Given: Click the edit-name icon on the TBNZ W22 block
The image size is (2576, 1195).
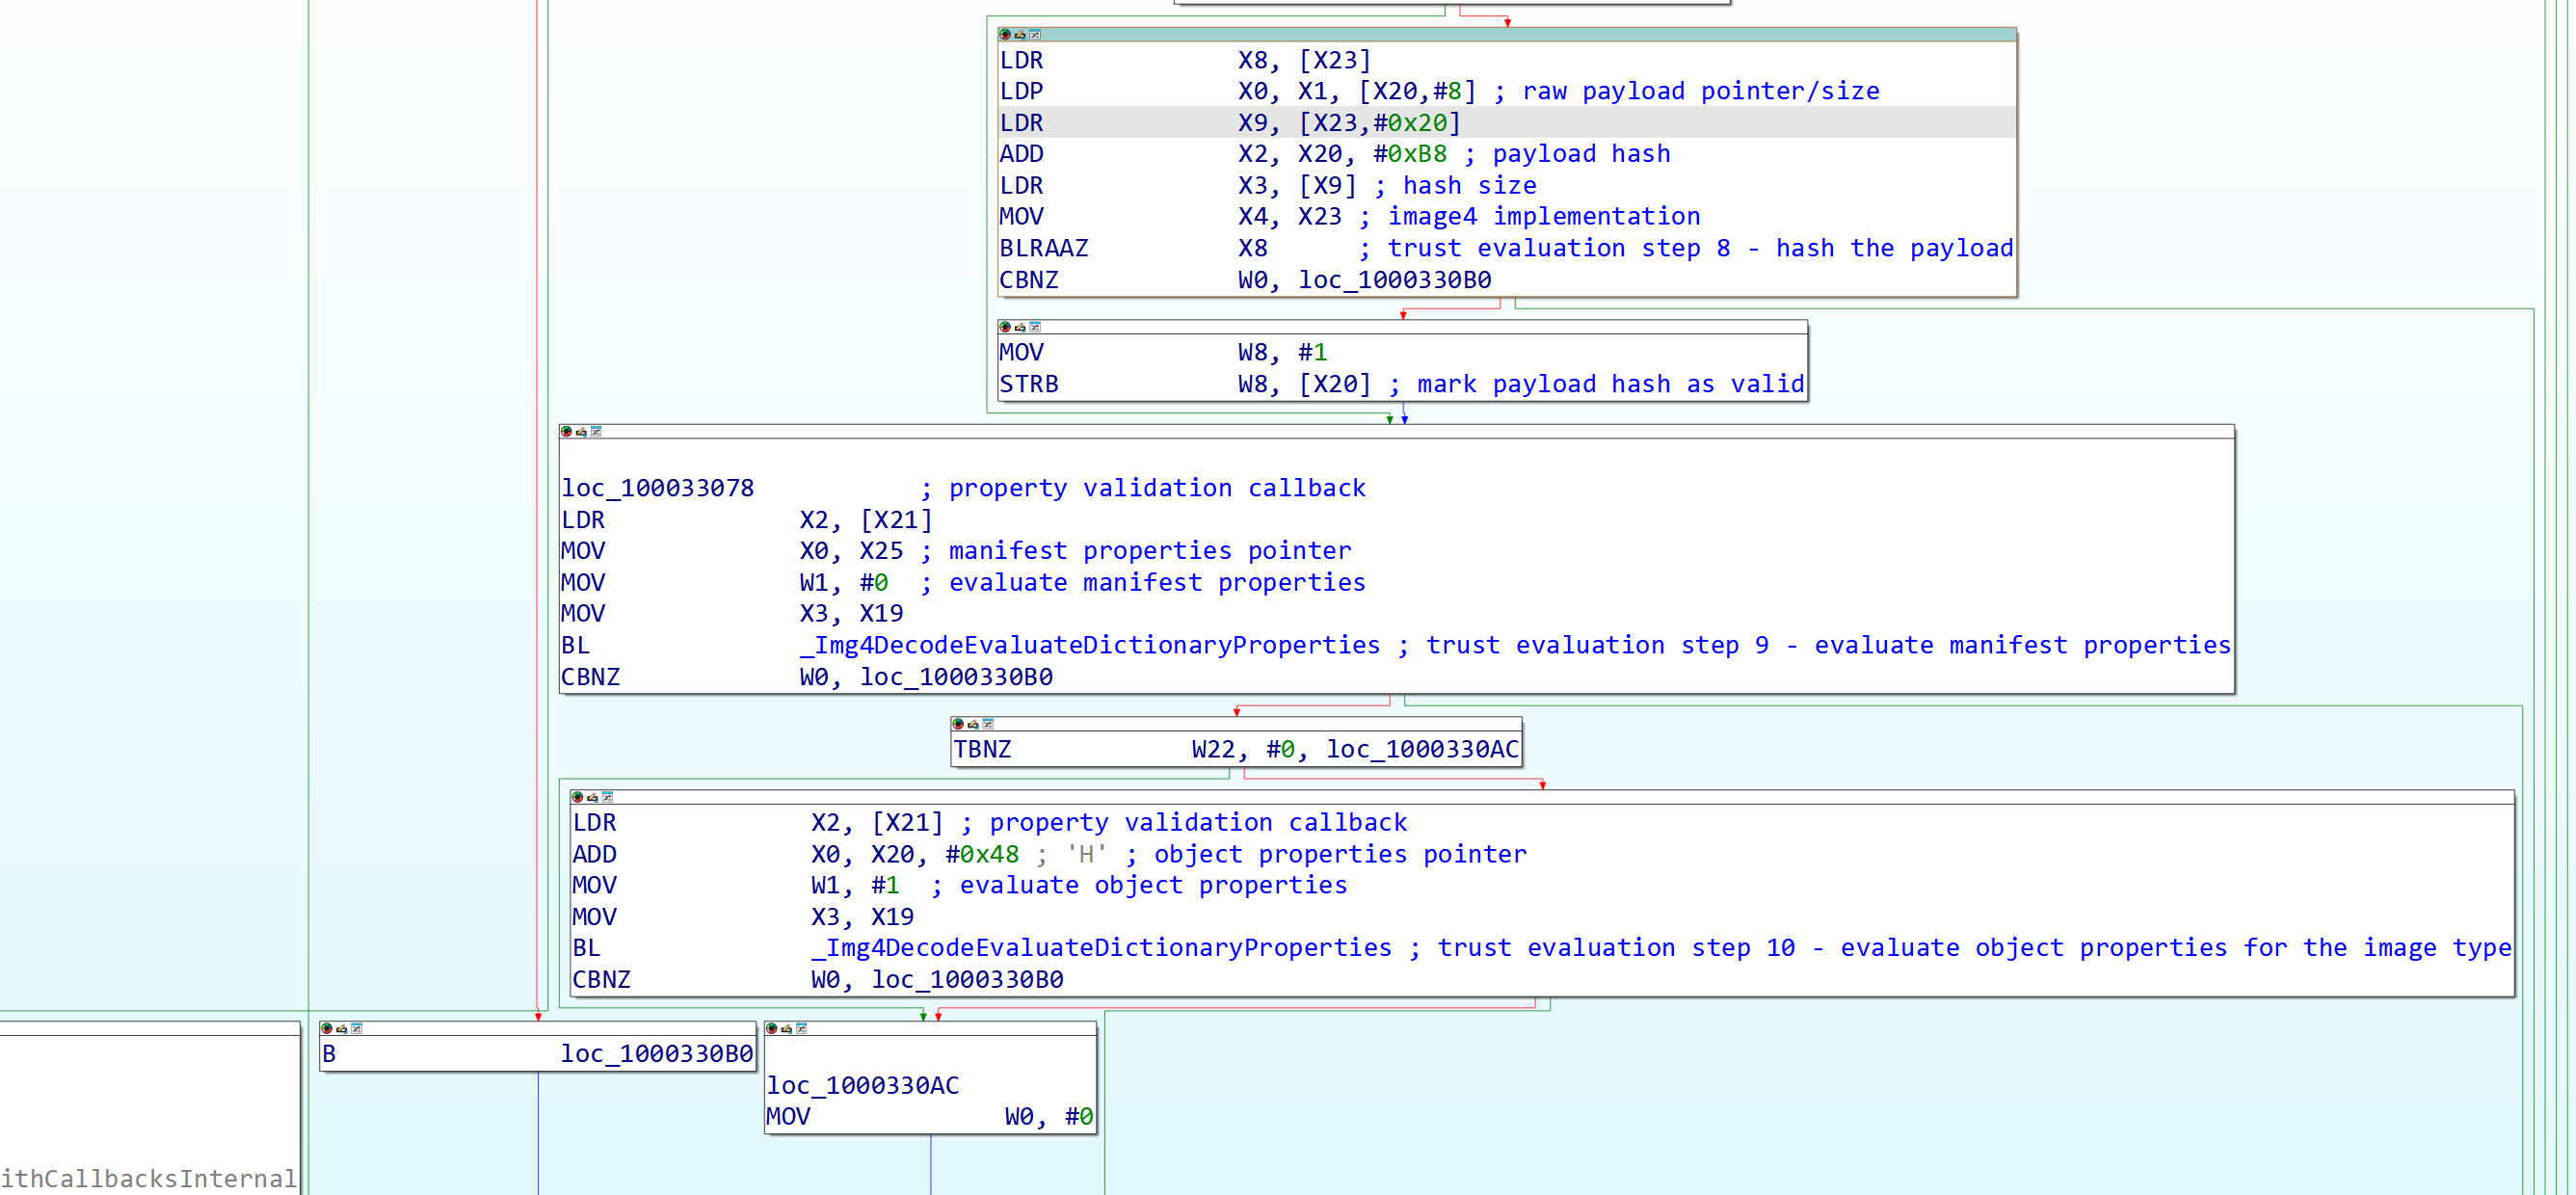Looking at the screenshot, I should point(973,724).
